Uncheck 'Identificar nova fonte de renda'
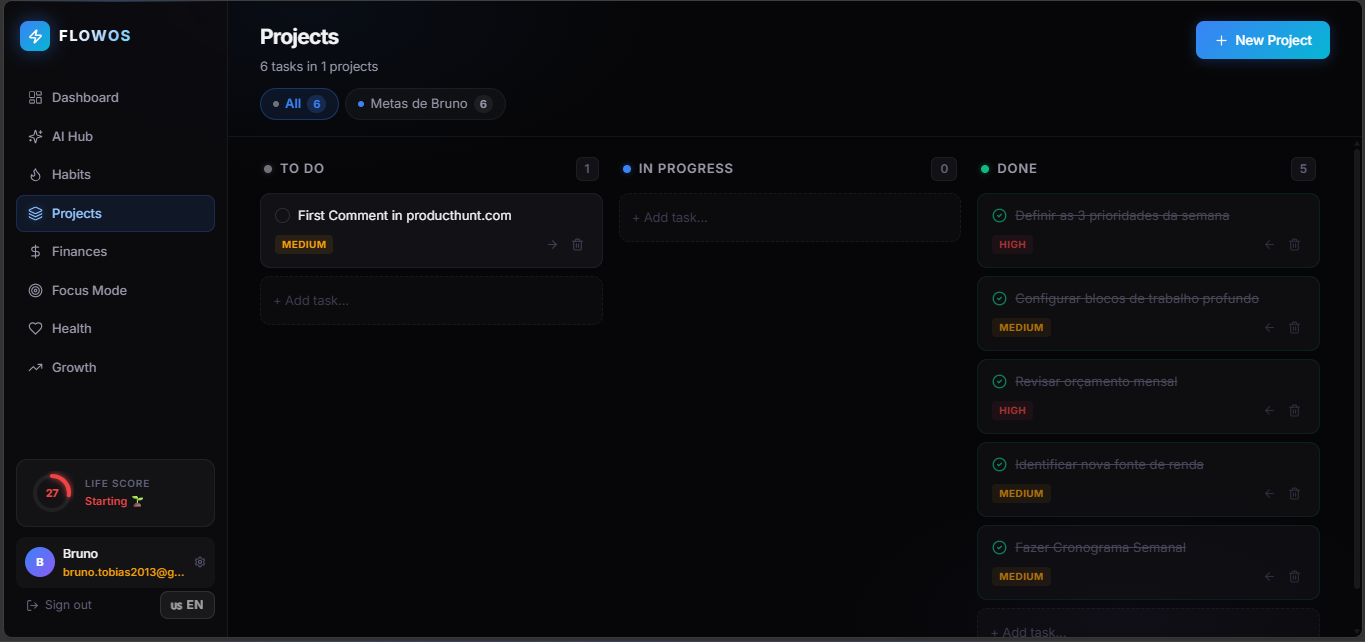 coord(999,465)
